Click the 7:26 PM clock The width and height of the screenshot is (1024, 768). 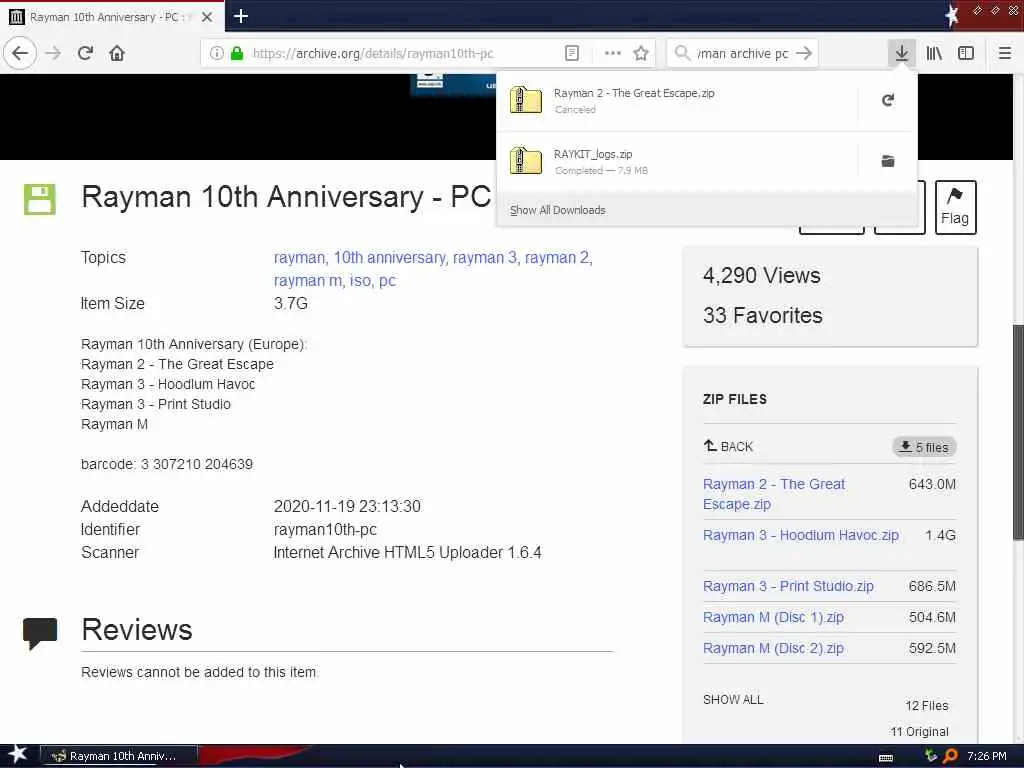click(987, 756)
